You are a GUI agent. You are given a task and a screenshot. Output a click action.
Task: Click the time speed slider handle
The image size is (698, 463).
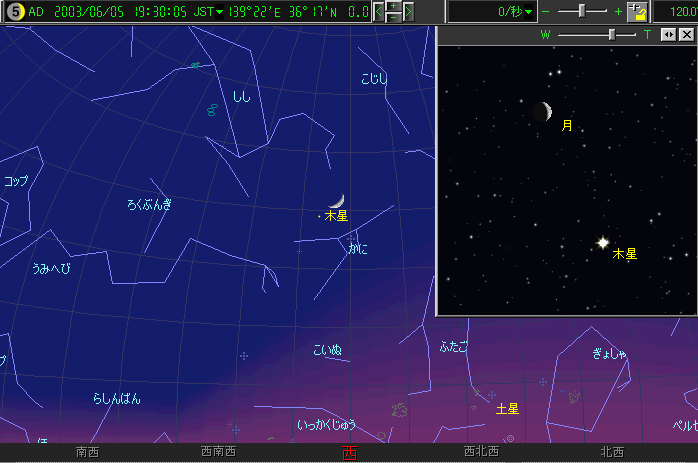[582, 11]
